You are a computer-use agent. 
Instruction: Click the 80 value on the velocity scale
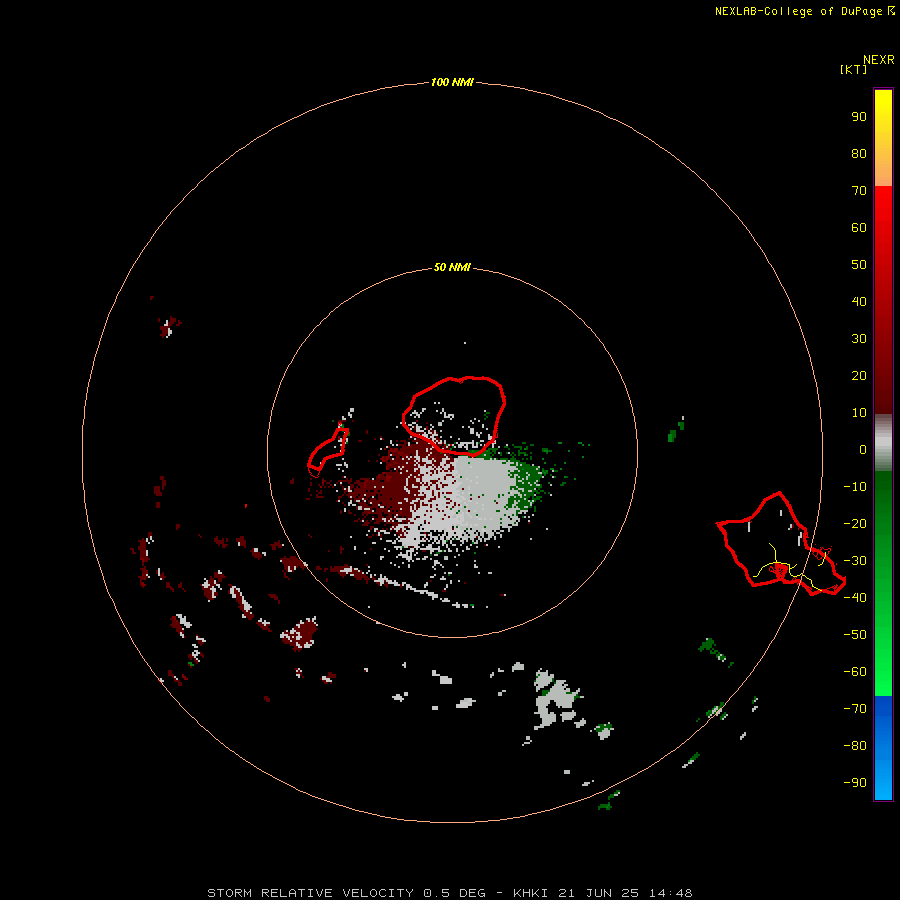coord(859,153)
